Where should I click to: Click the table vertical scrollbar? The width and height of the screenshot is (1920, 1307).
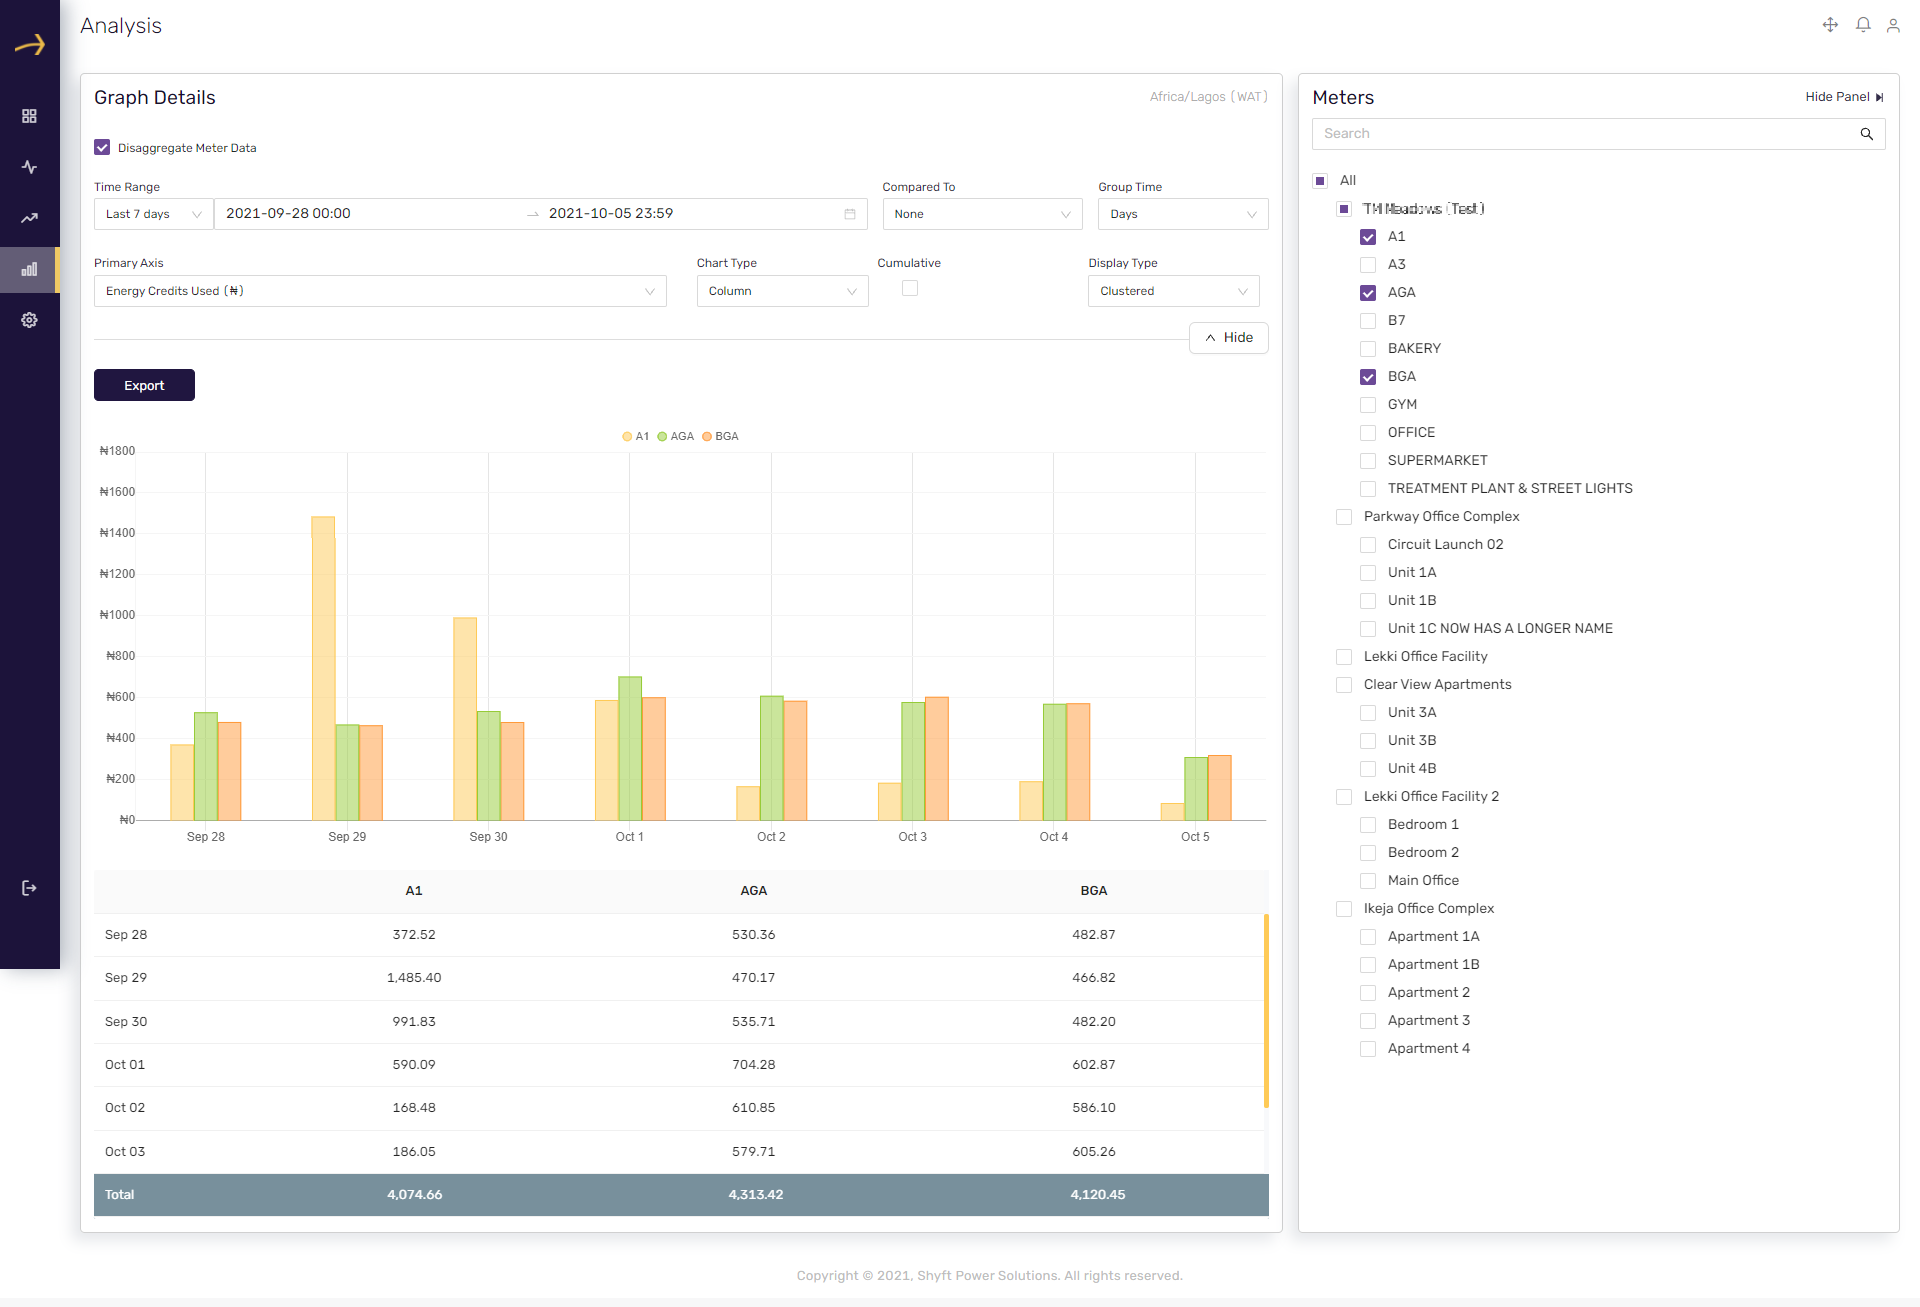[x=1266, y=1010]
